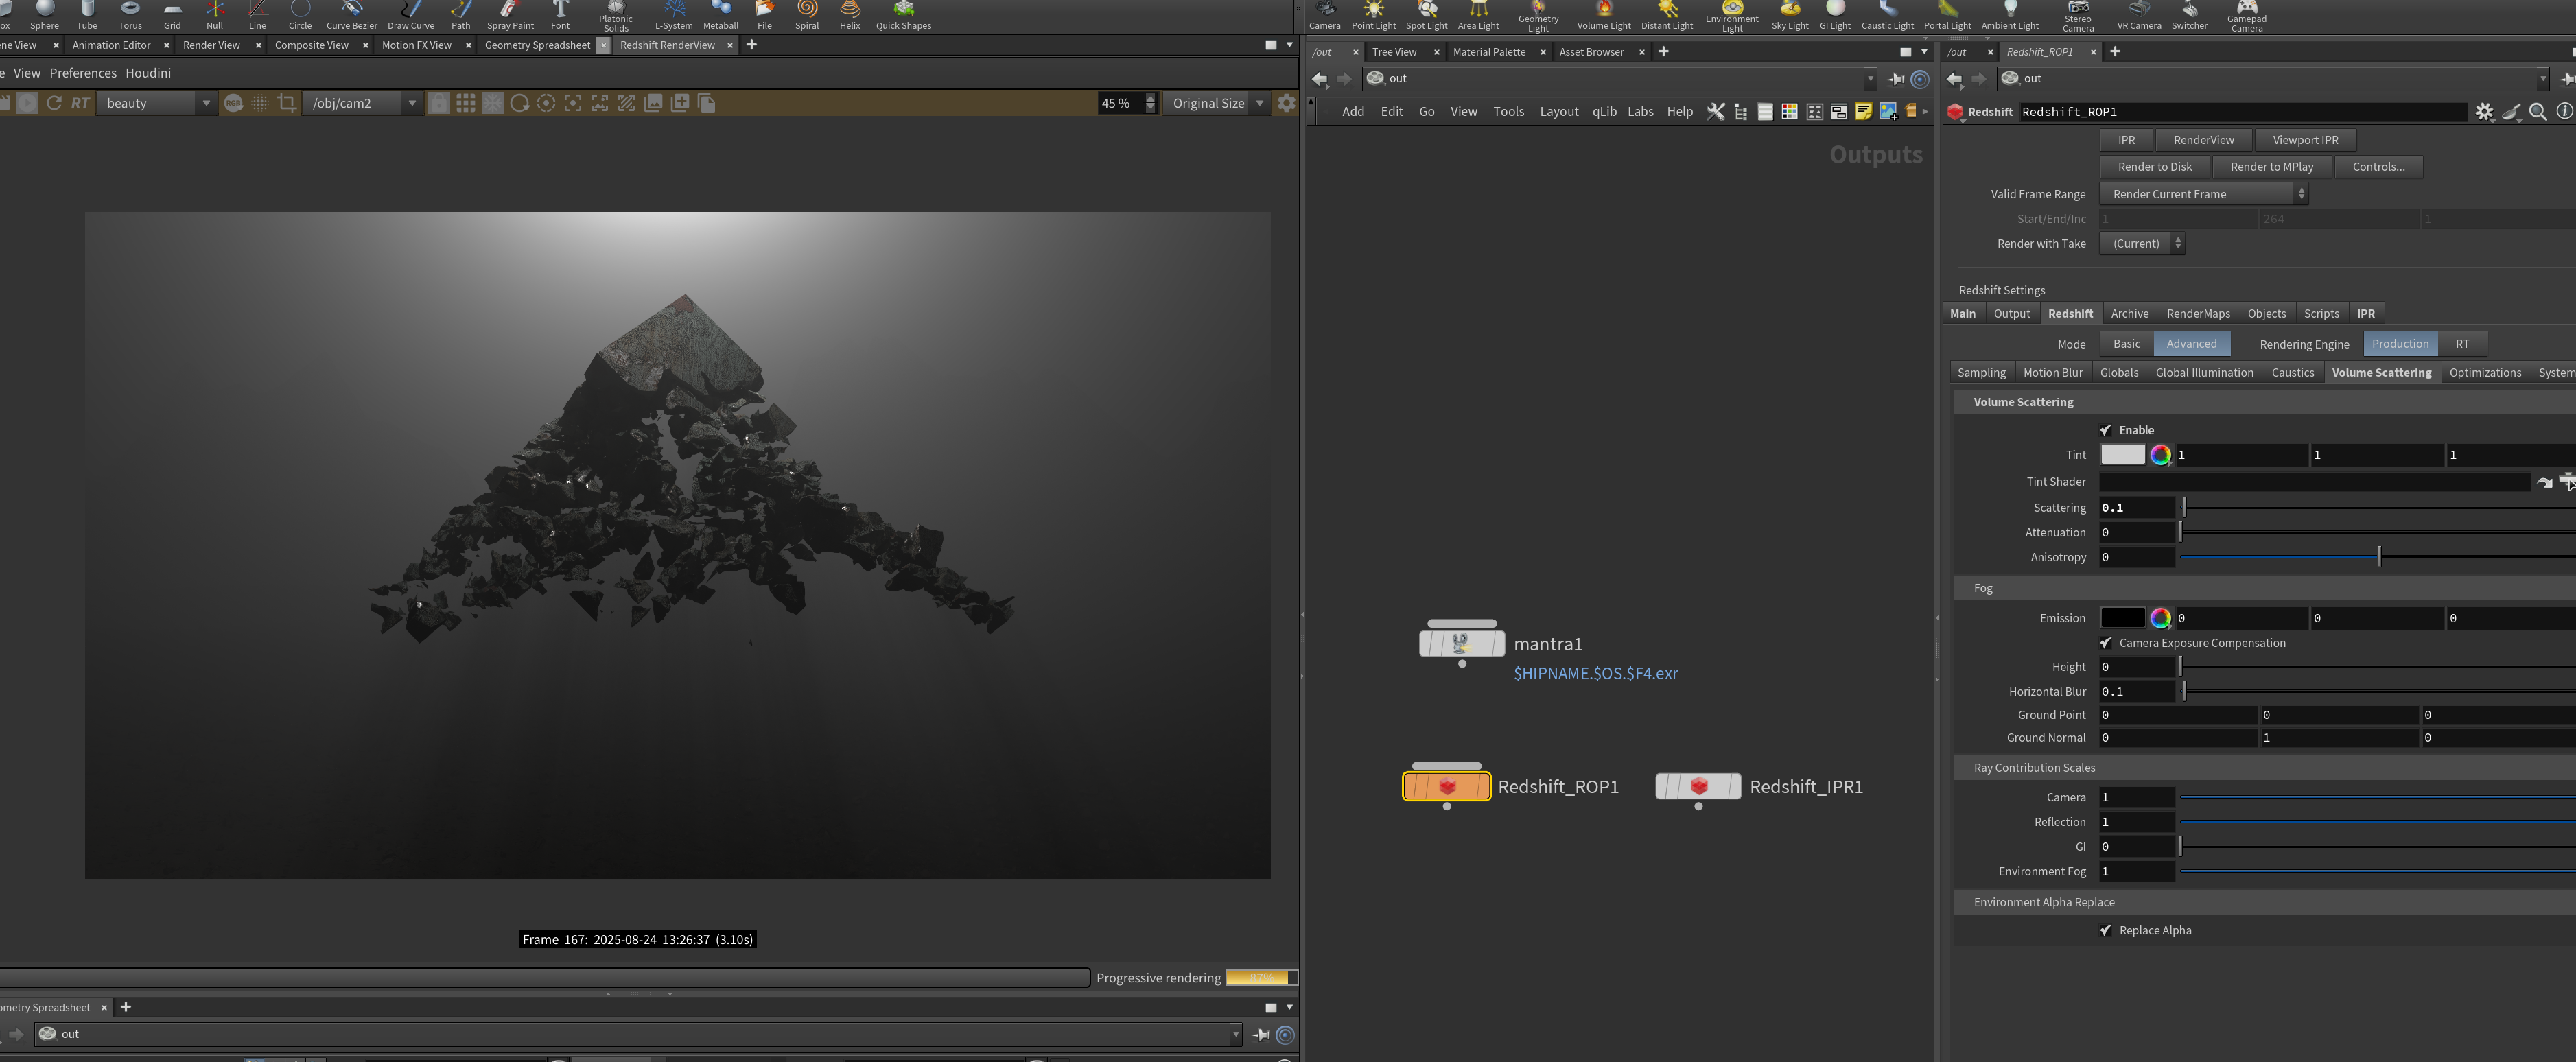The height and width of the screenshot is (1062, 2576).
Task: Select the Area Light shelf tool
Action: 1478,15
